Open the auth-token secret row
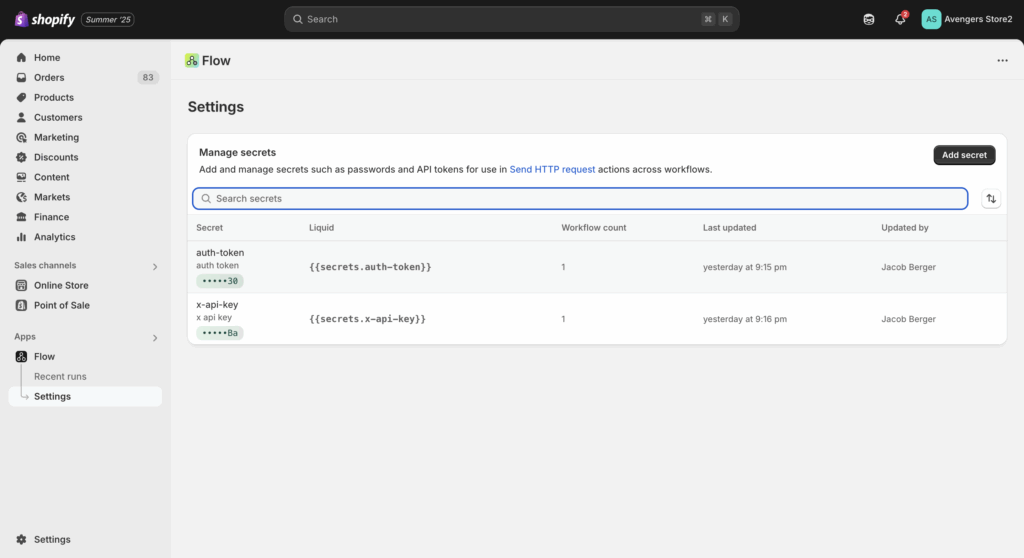The height and width of the screenshot is (558, 1024). point(597,267)
